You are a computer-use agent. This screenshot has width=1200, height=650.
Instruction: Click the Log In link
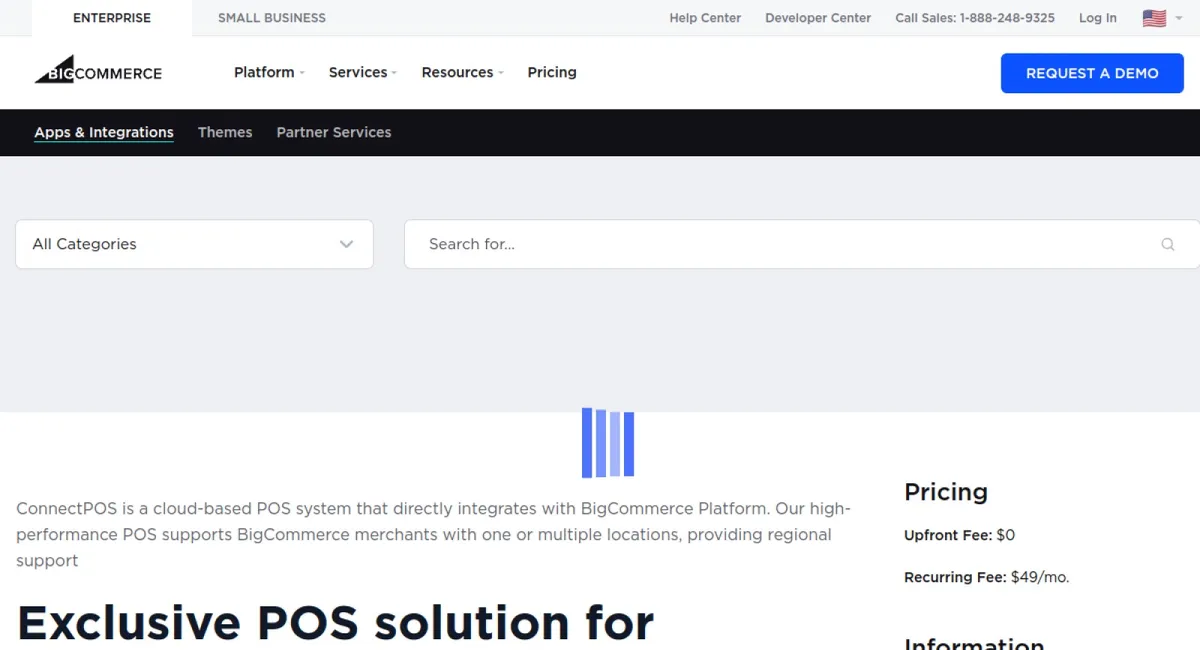[x=1098, y=18]
